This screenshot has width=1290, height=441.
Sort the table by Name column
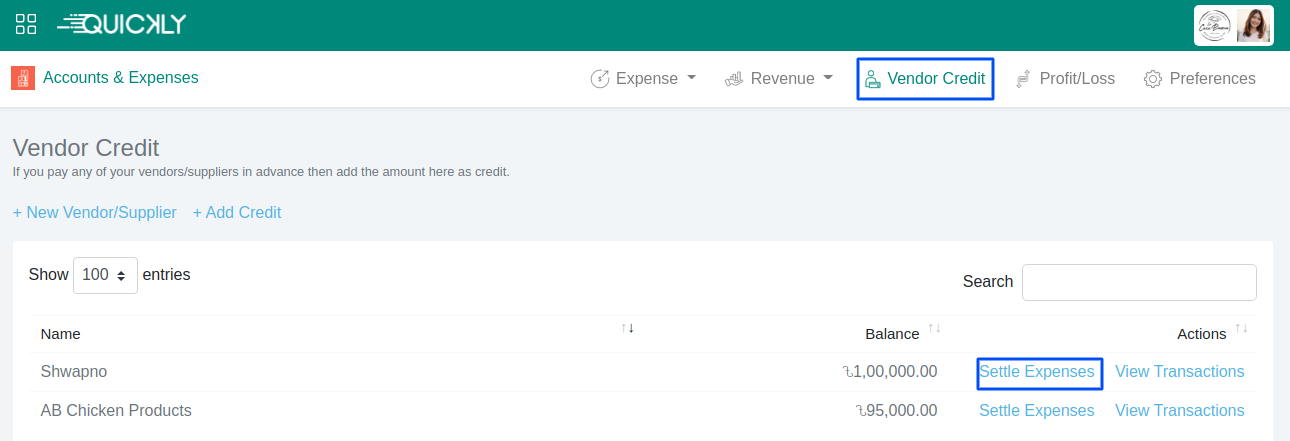point(61,334)
